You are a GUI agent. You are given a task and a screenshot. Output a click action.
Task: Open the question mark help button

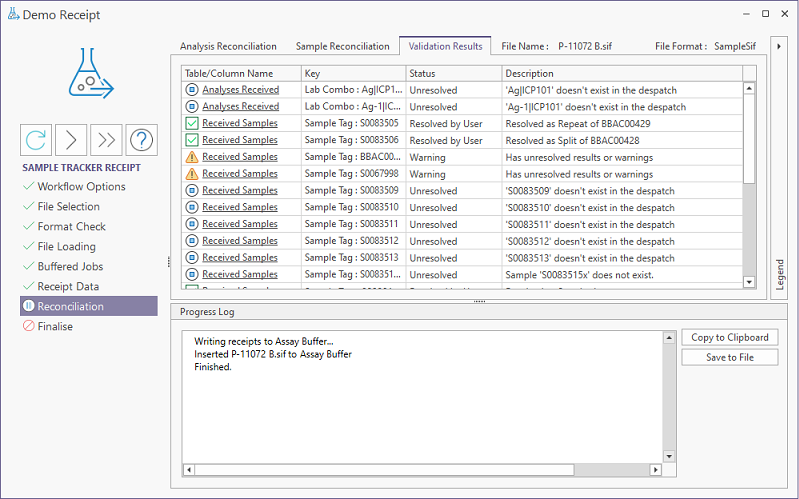pyautogui.click(x=141, y=140)
